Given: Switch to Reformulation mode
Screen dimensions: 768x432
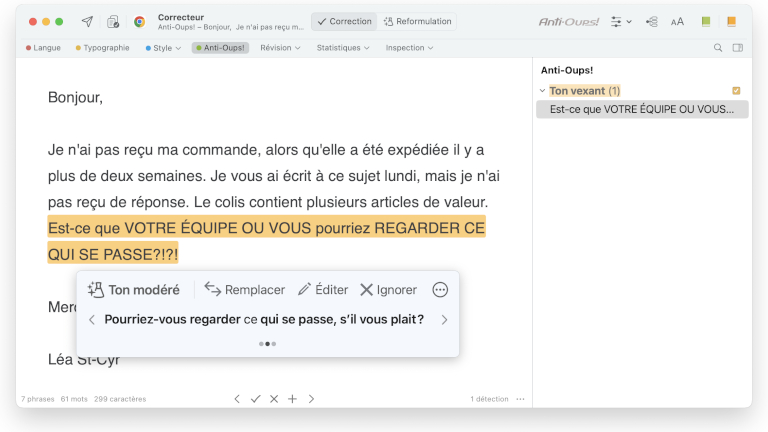Looking at the screenshot, I should 417,22.
